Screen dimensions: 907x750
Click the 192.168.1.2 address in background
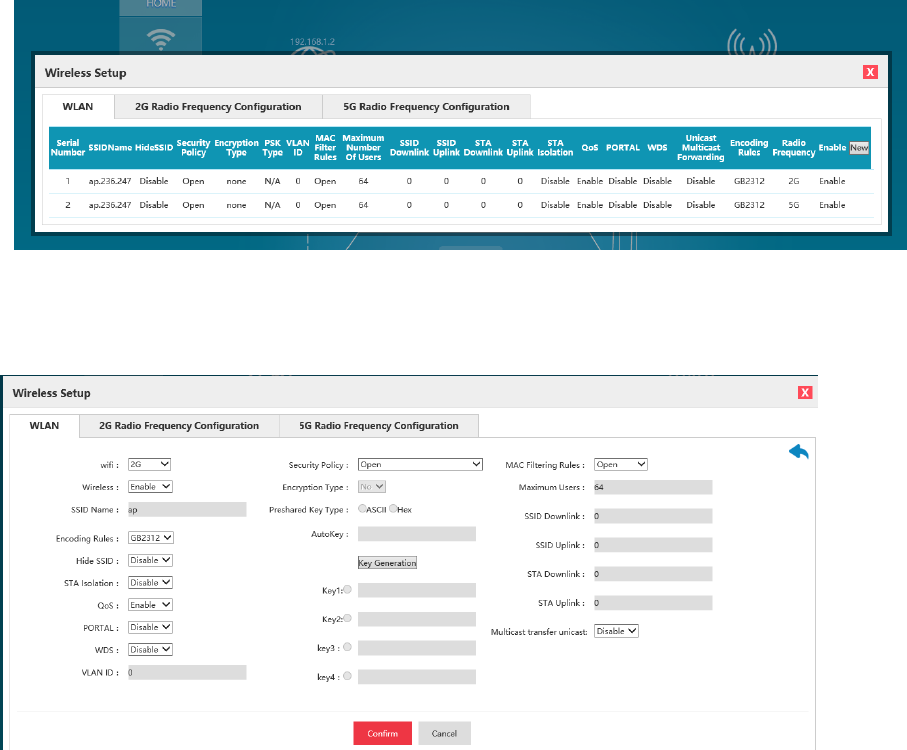click(312, 42)
